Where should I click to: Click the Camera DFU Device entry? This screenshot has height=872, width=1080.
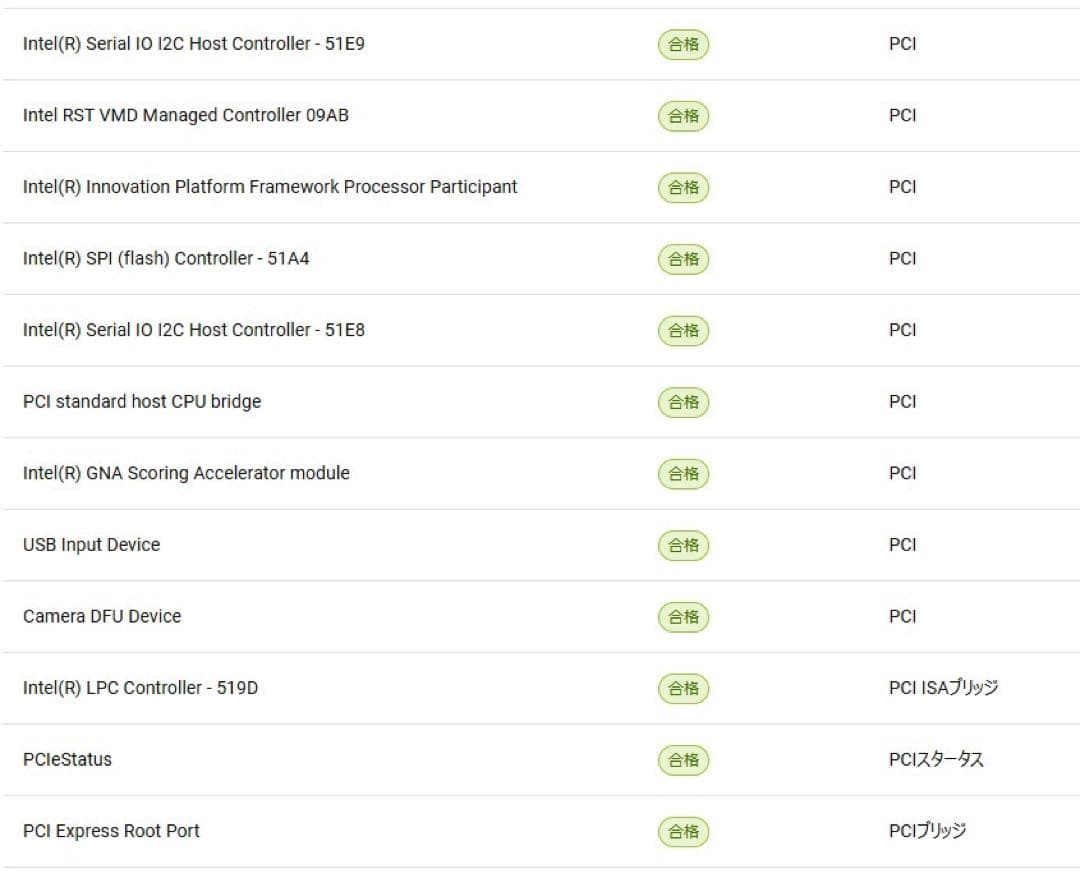(102, 616)
